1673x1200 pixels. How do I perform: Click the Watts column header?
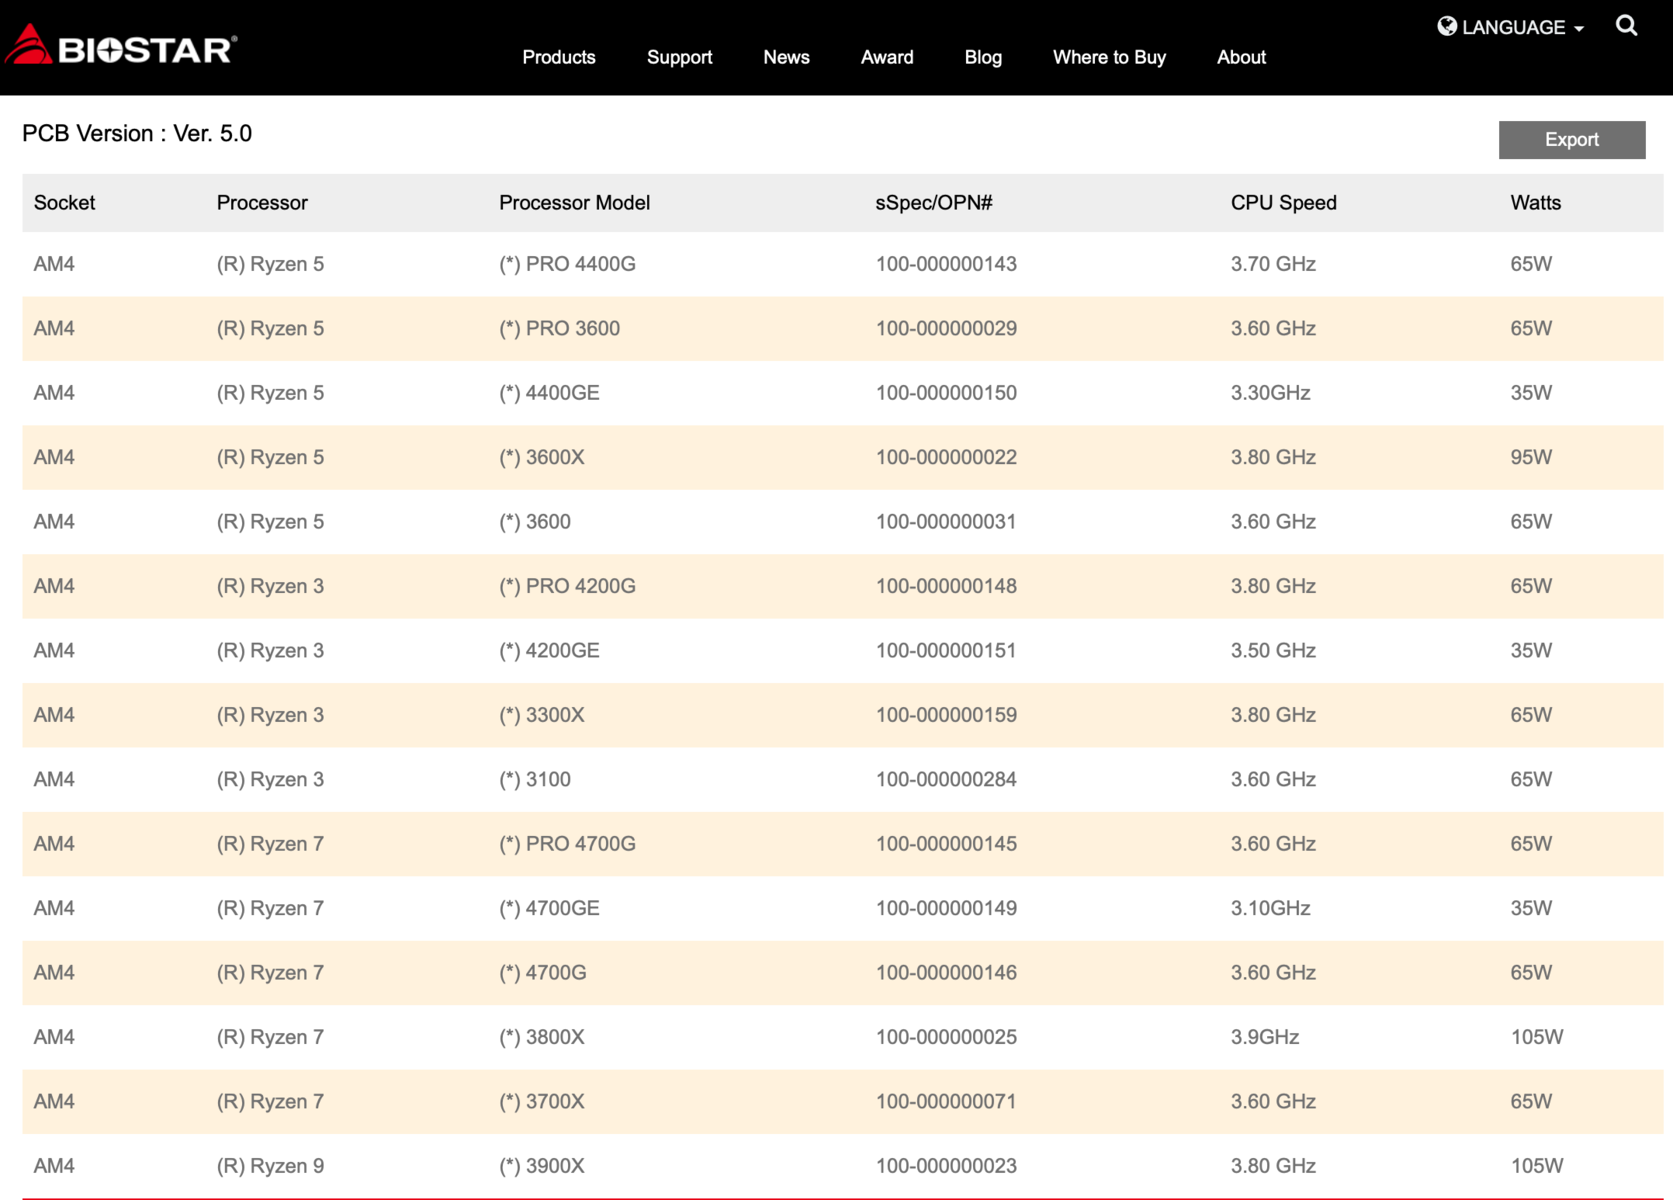pyautogui.click(x=1535, y=203)
